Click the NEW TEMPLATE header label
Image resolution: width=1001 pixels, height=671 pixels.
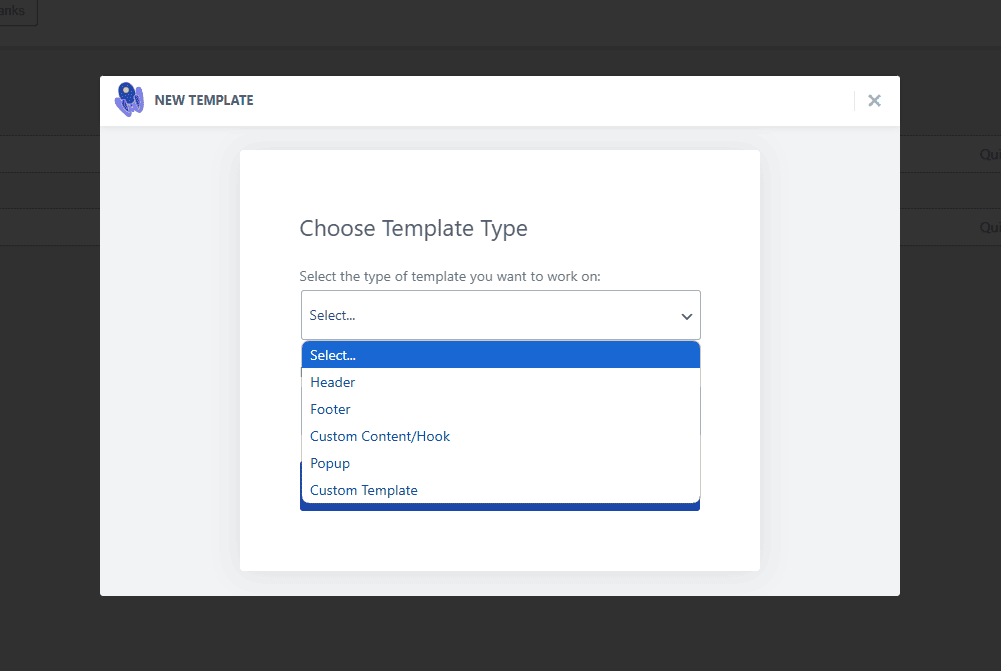204,100
